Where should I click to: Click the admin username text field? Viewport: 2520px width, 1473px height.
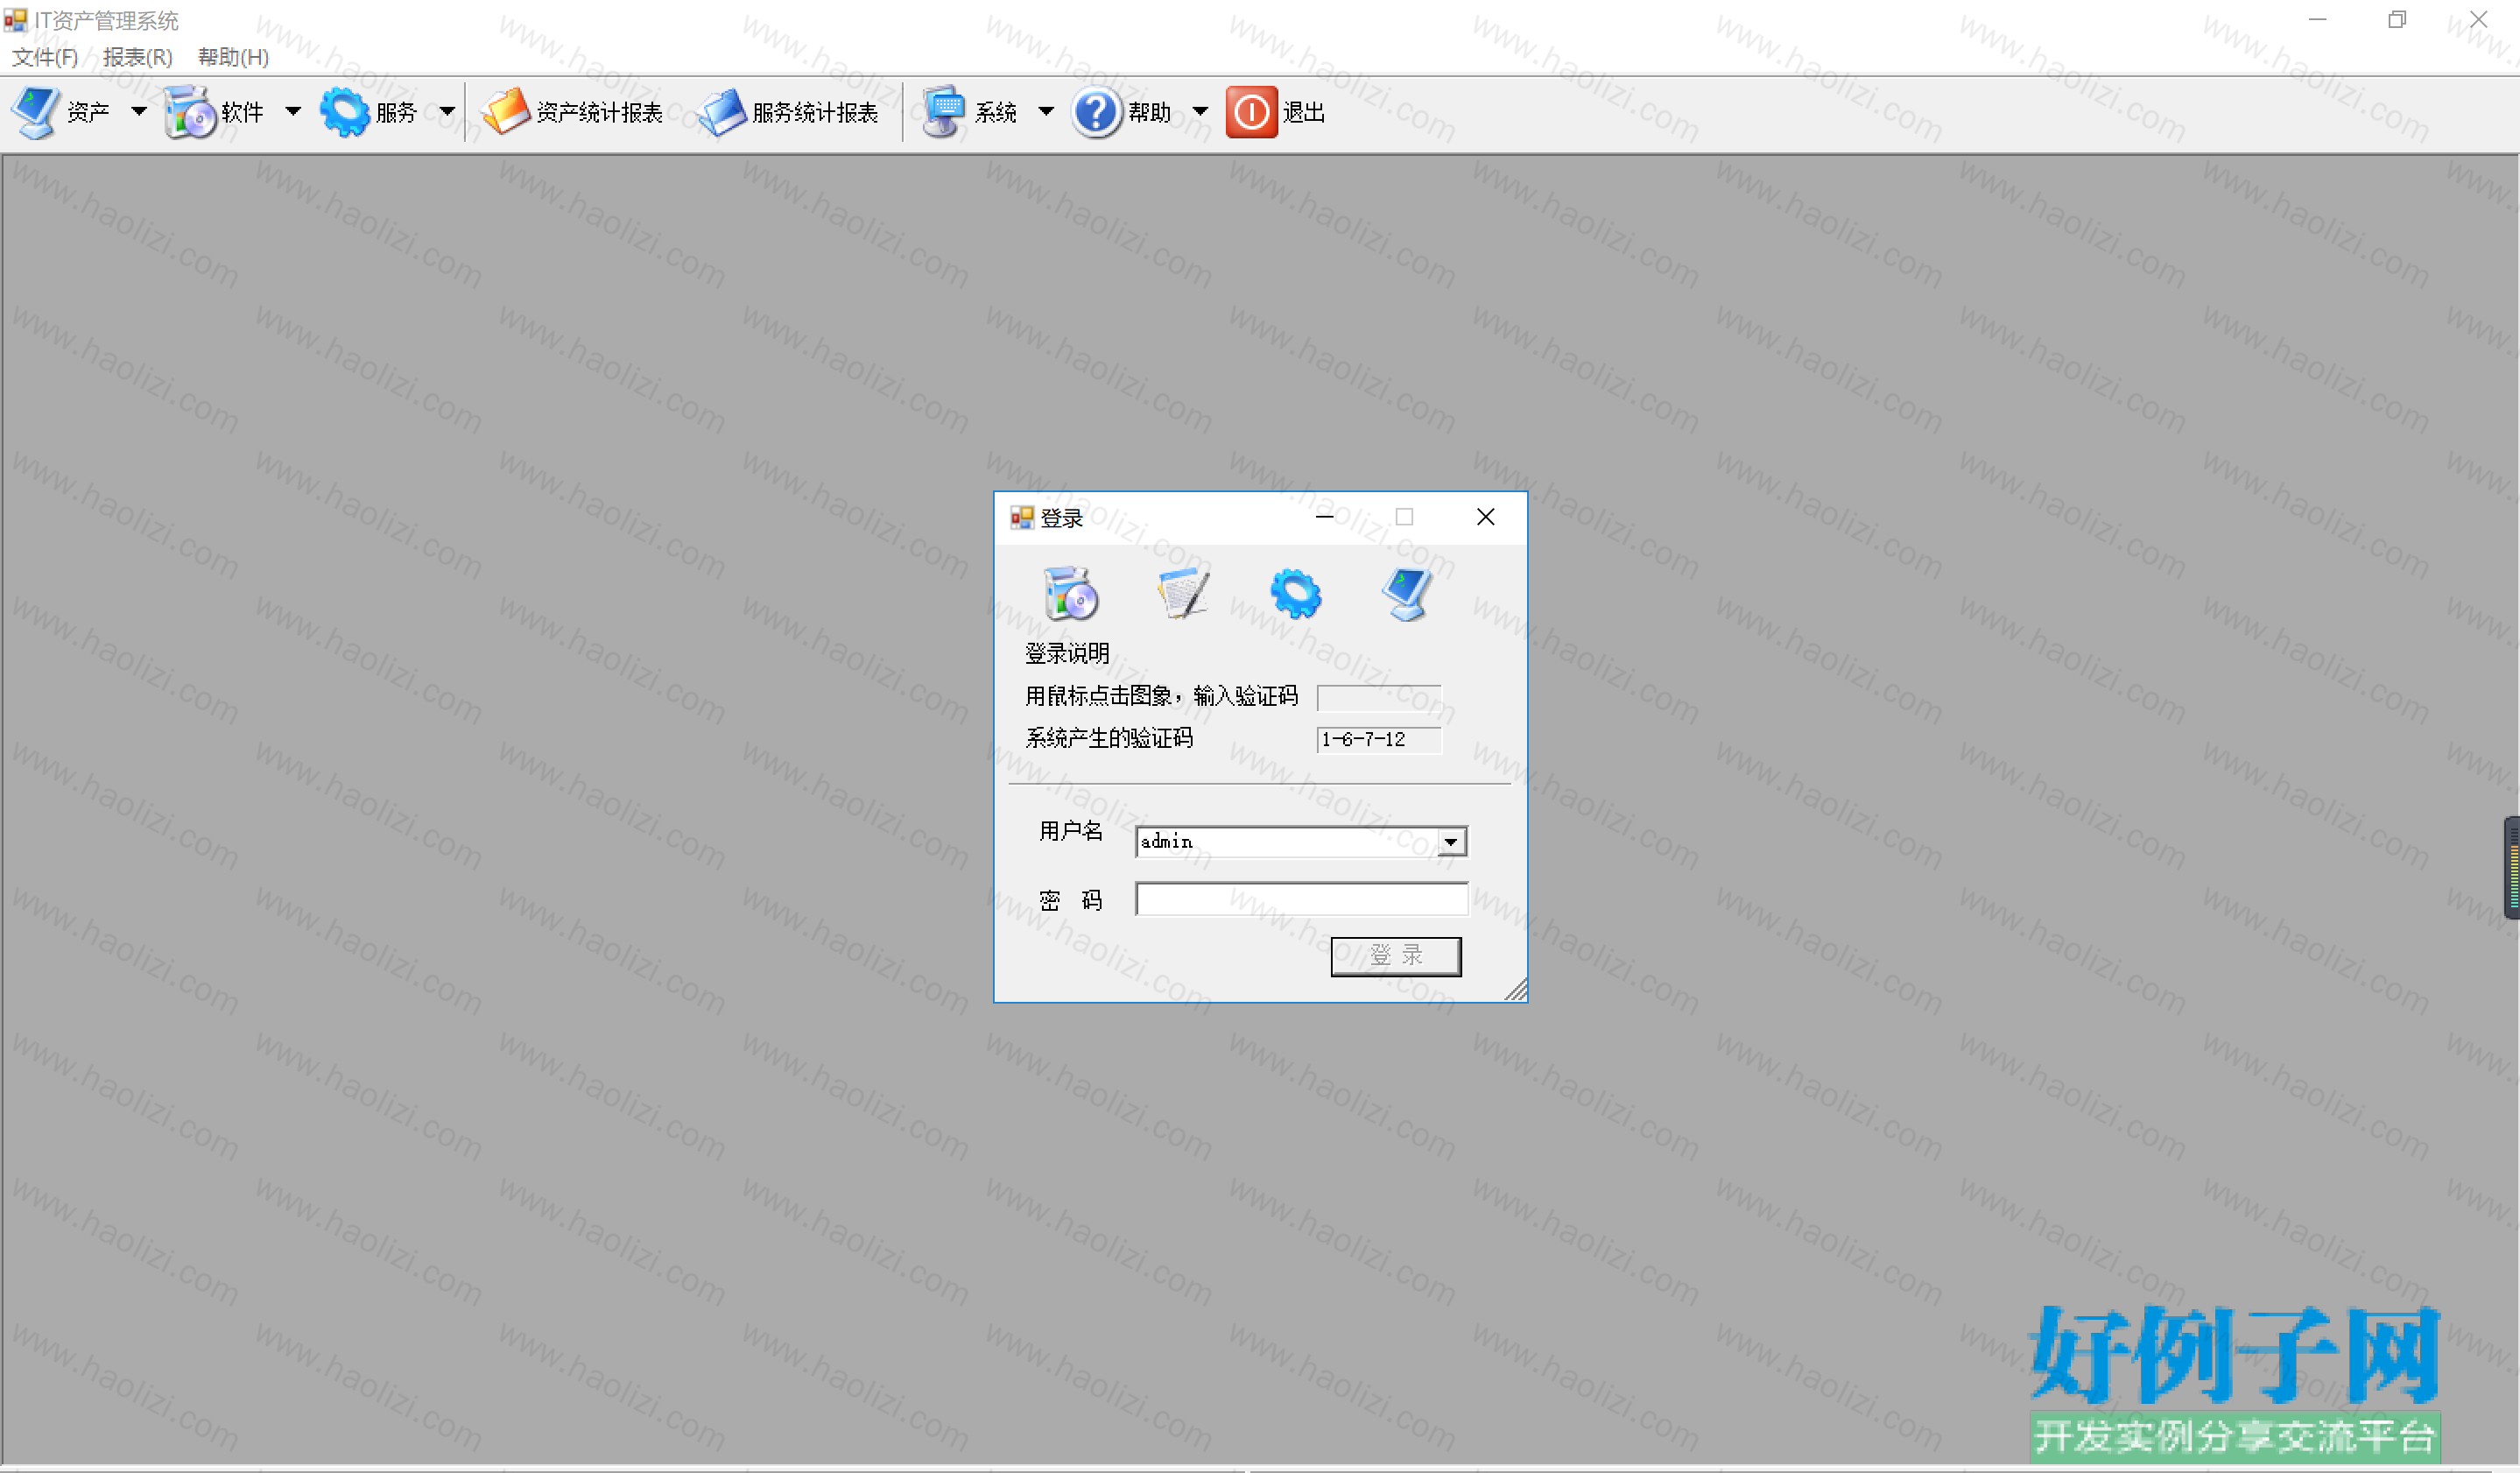pos(1287,842)
